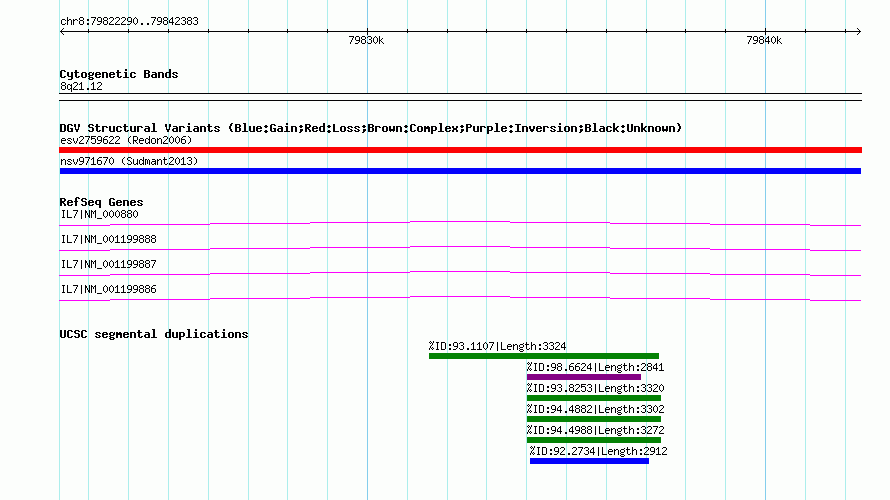The width and height of the screenshot is (890, 500).
Task: Click the %ID:94.4988|Length:3272 label
Action: pos(595,430)
